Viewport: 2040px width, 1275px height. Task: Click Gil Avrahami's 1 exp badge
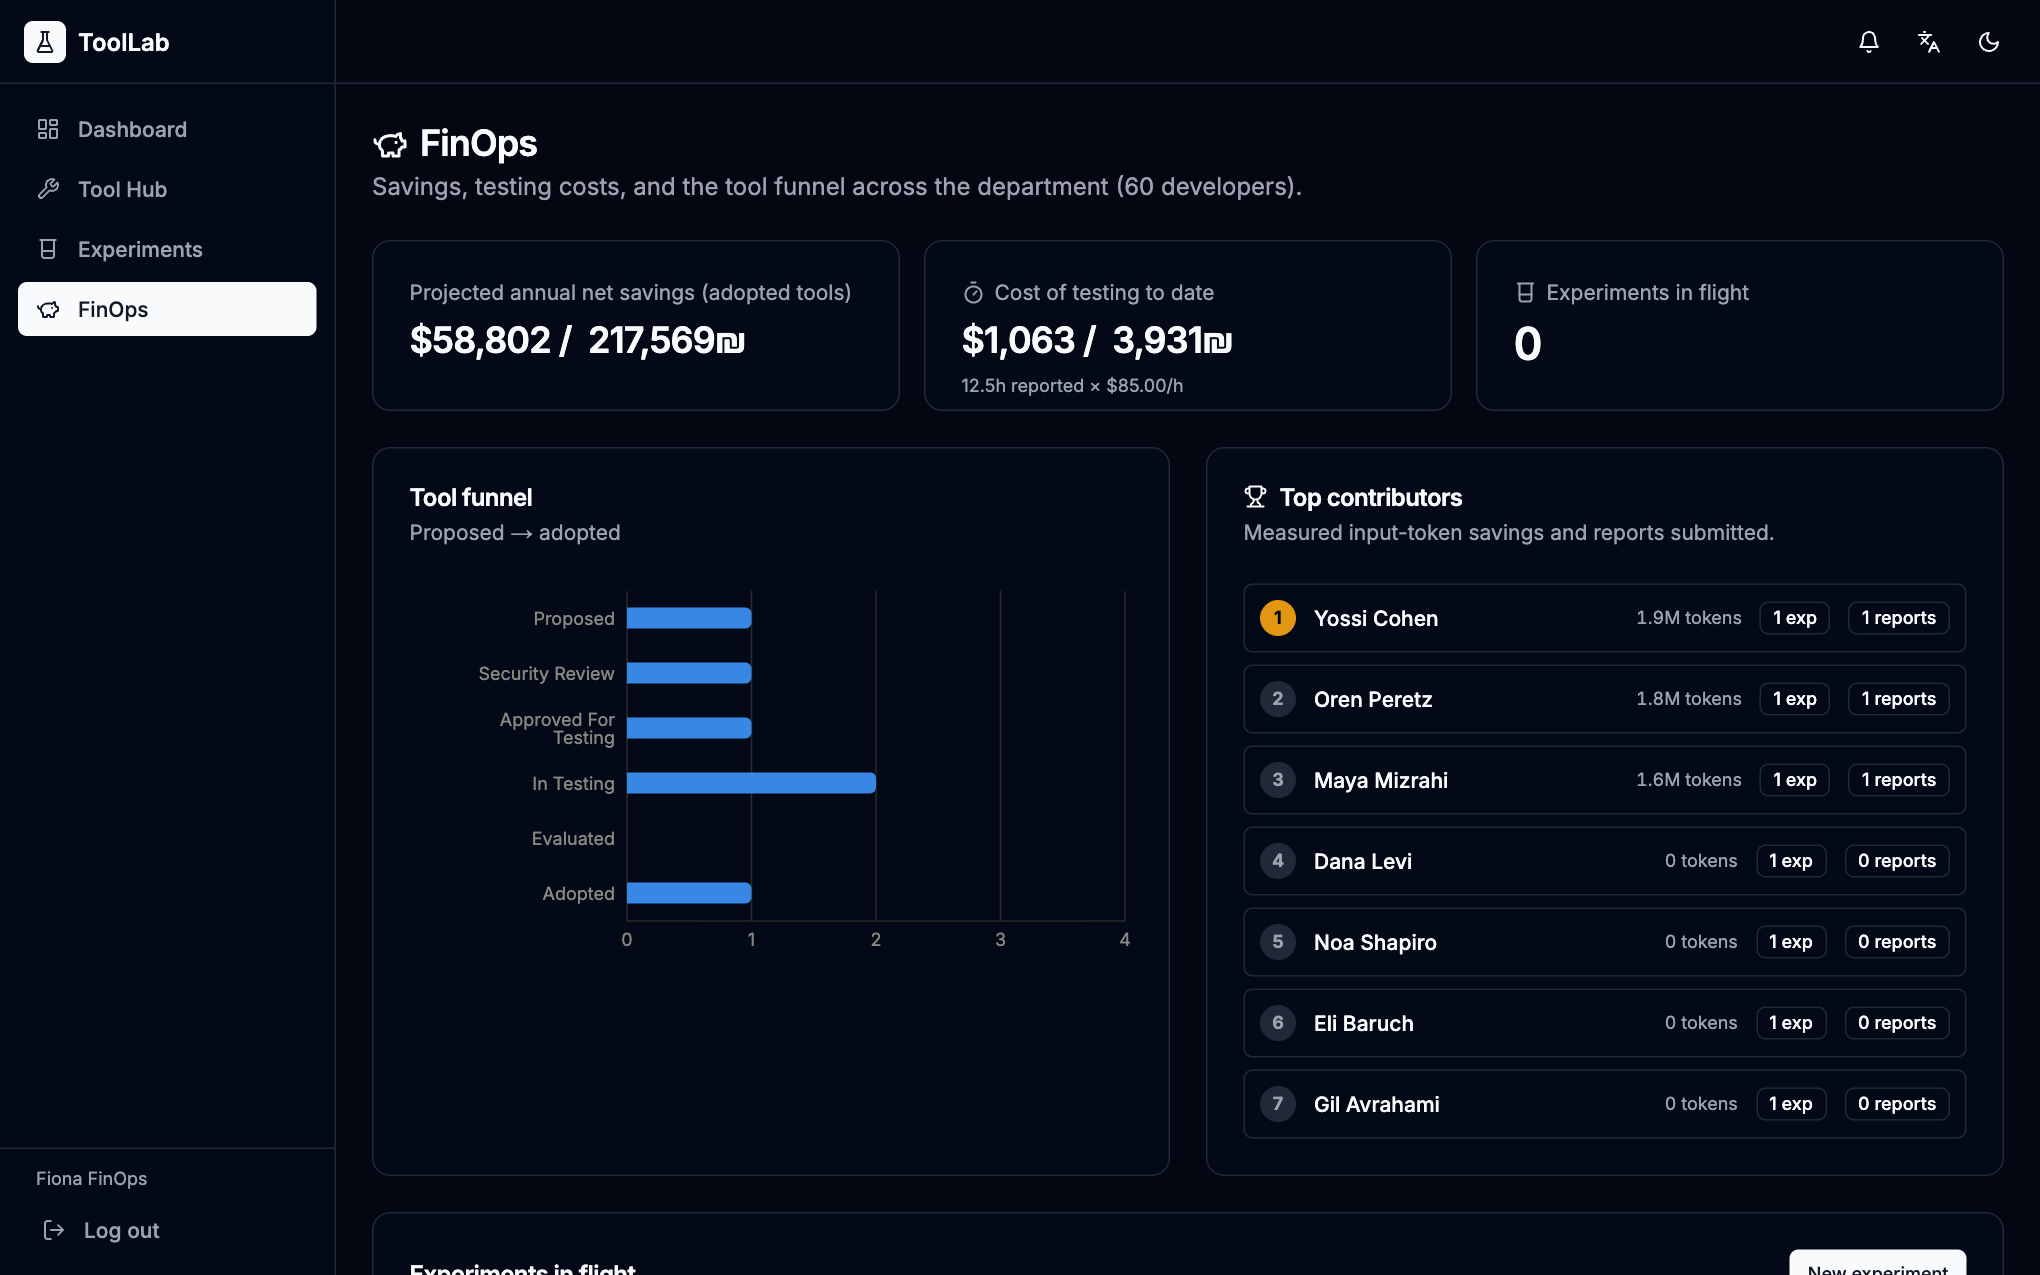coord(1790,1104)
